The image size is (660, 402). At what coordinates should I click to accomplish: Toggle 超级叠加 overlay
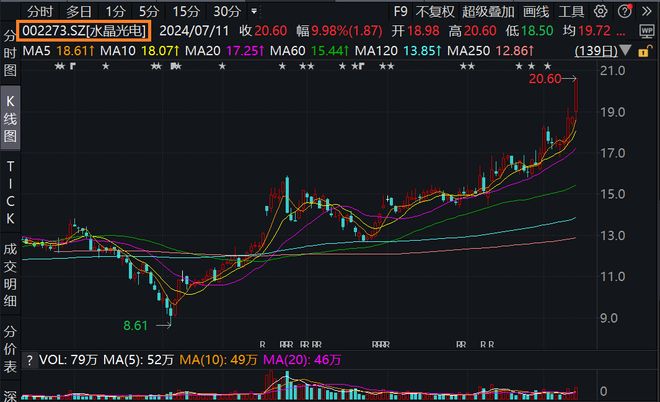click(x=488, y=11)
